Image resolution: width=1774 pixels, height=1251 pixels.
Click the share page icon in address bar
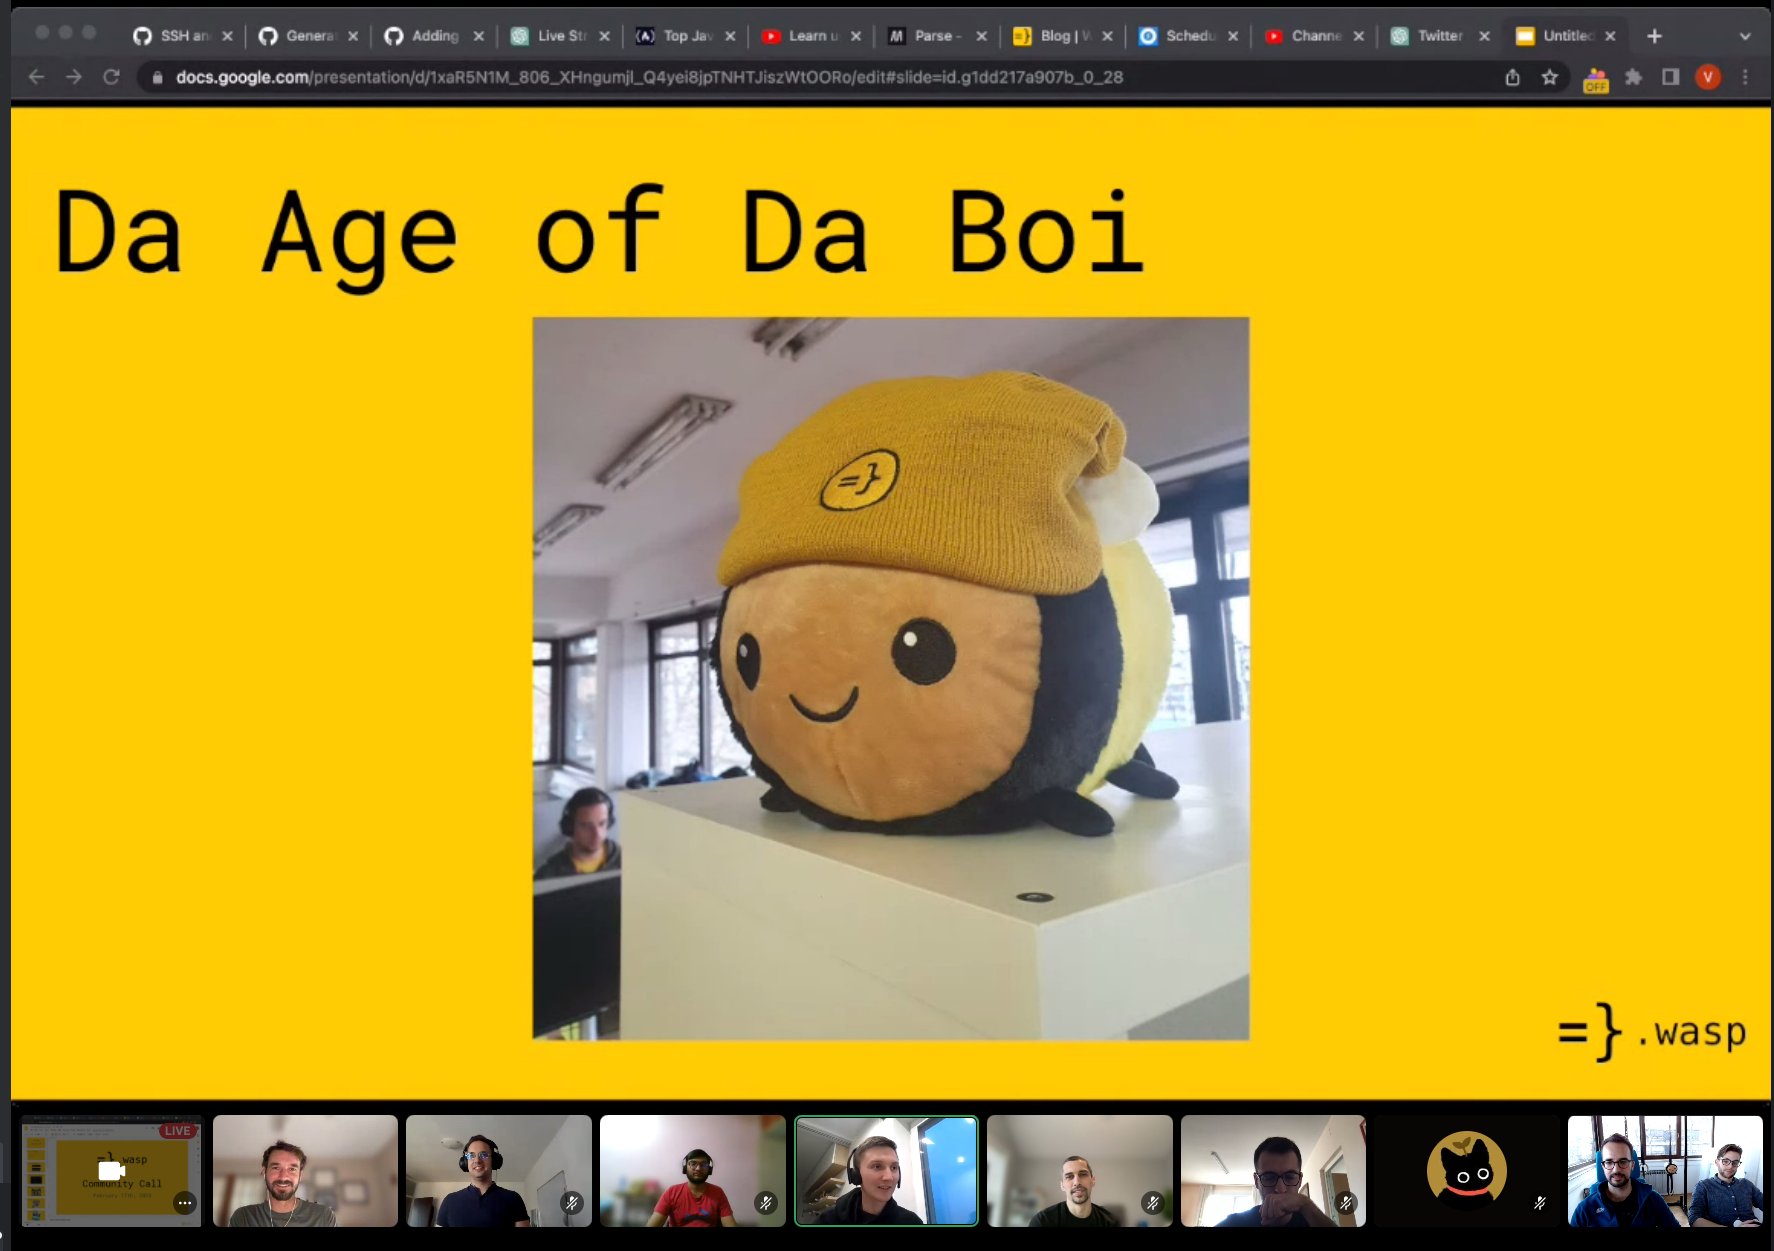(x=1512, y=77)
